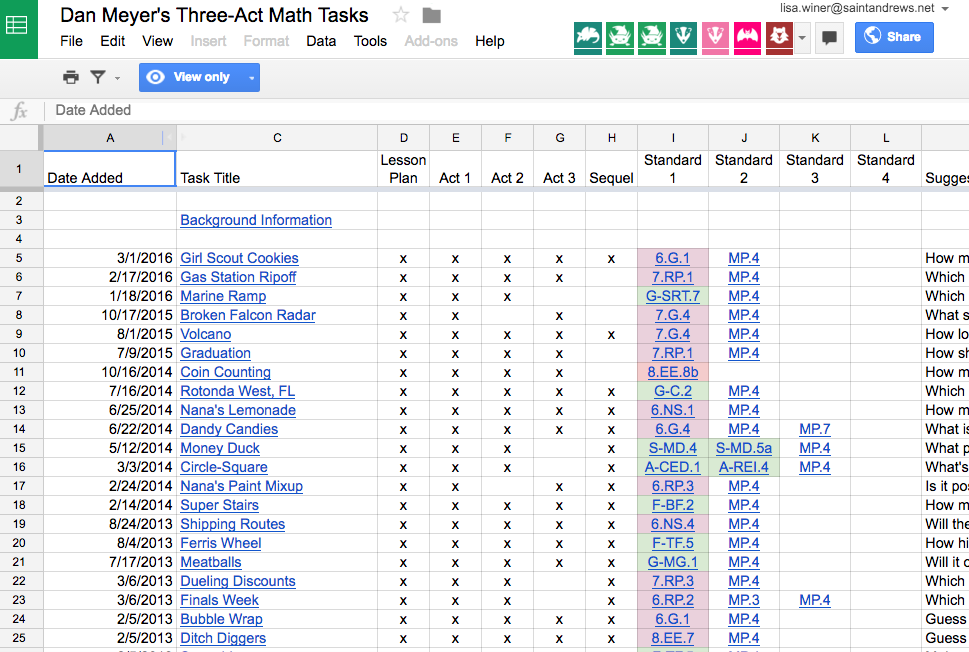
Task: Click the Print icon
Action: [x=69, y=76]
